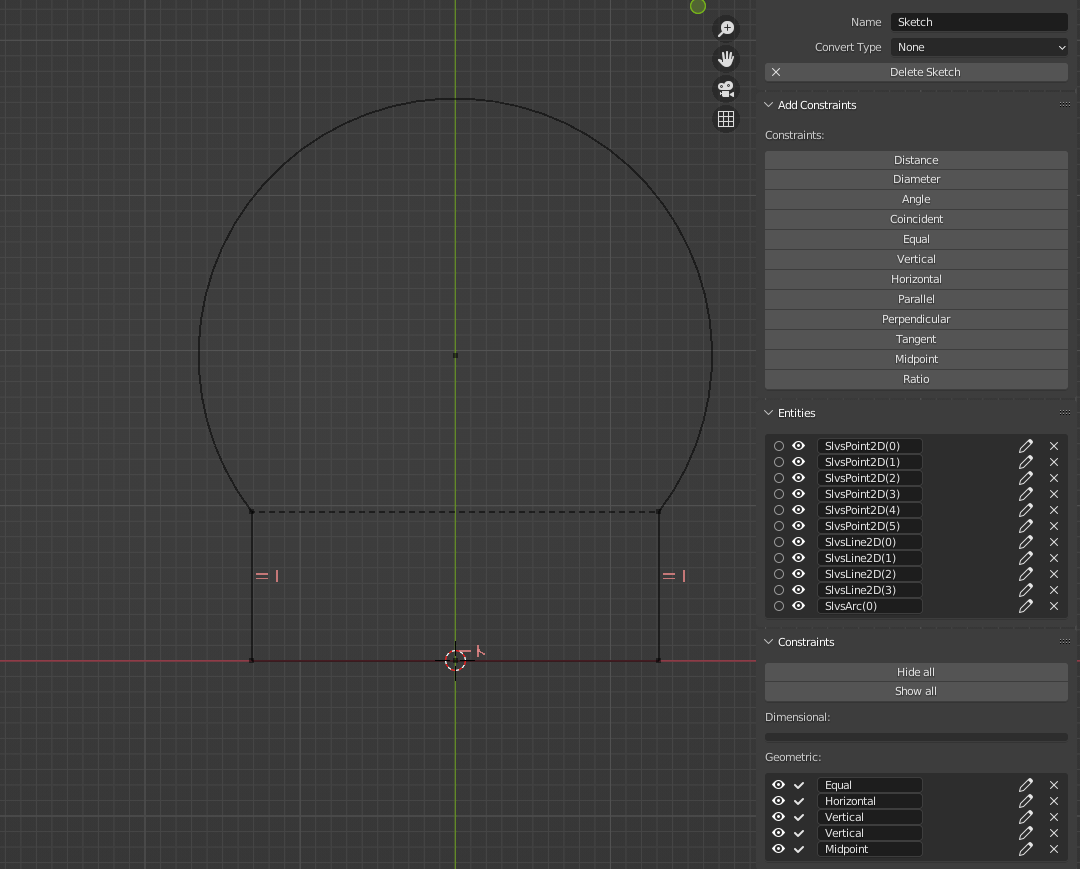Click the camera view icon
Screen dimensions: 1080x869
[x=725, y=89]
